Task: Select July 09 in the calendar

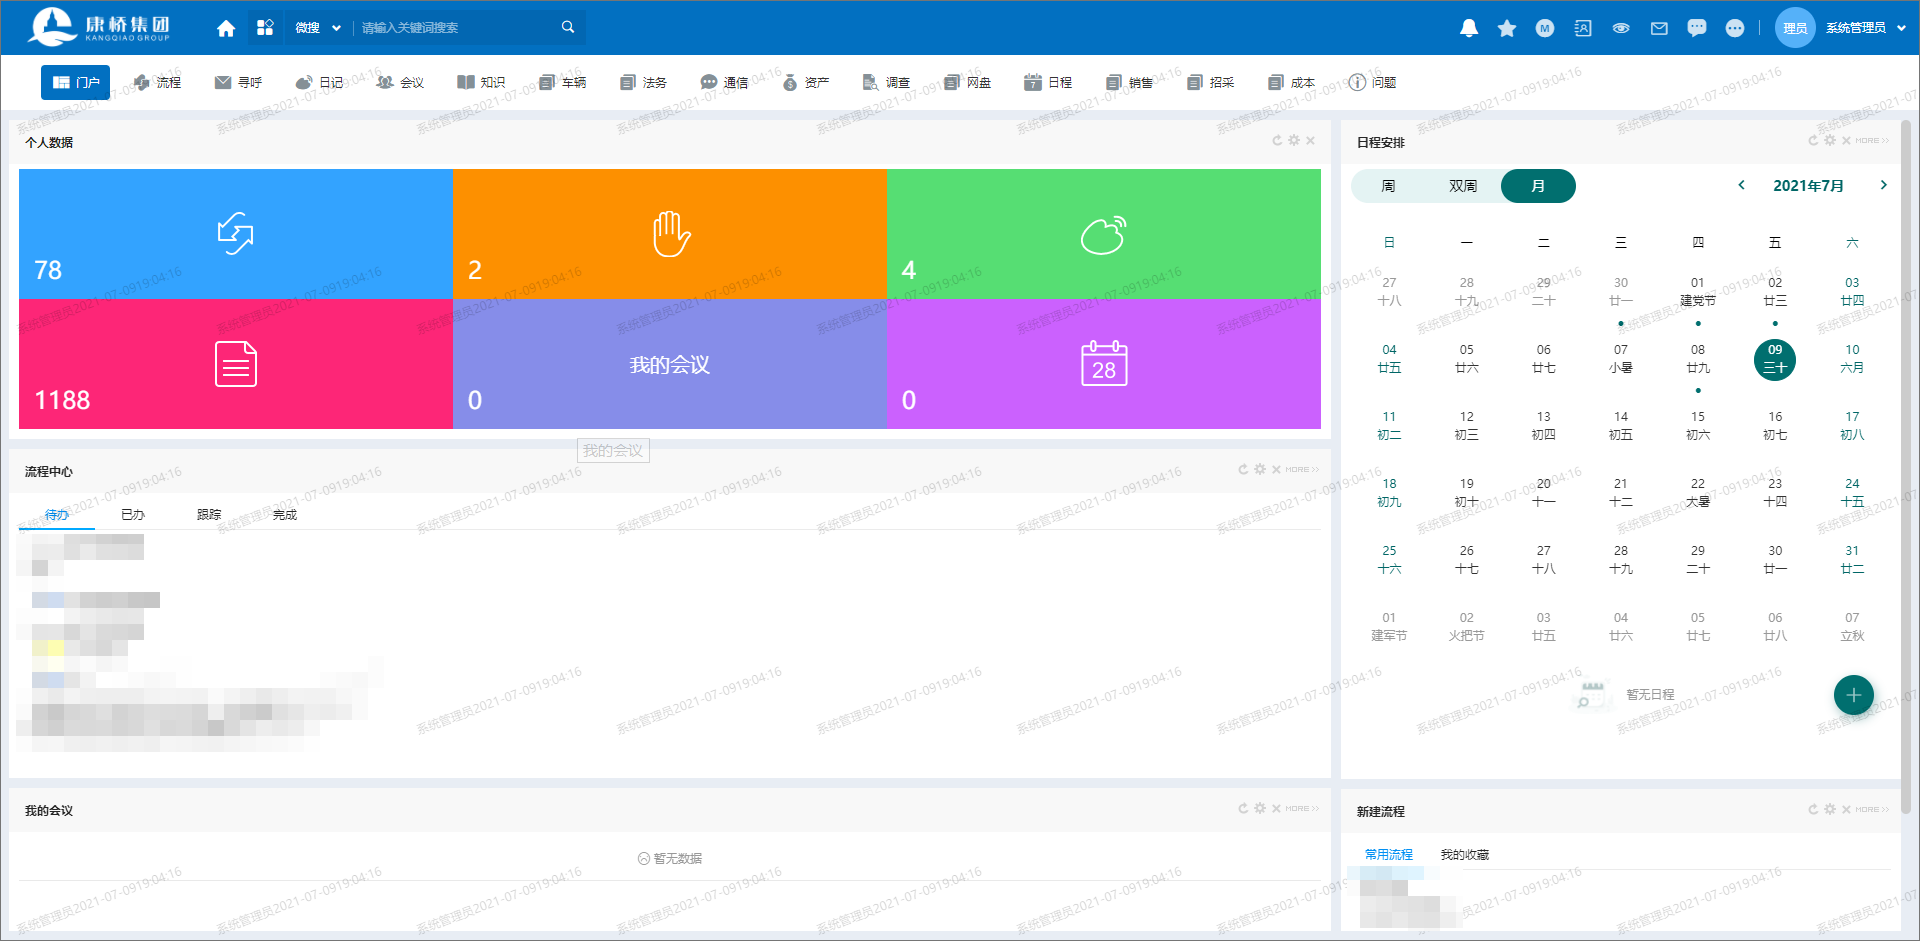Action: [x=1775, y=360]
